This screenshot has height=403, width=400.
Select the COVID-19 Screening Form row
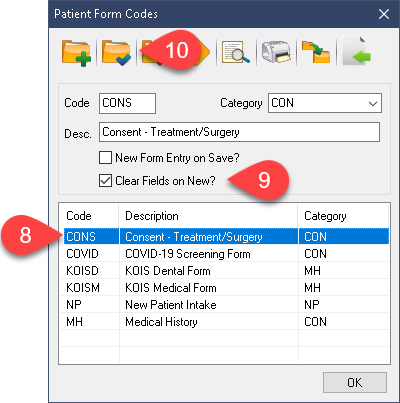224,254
